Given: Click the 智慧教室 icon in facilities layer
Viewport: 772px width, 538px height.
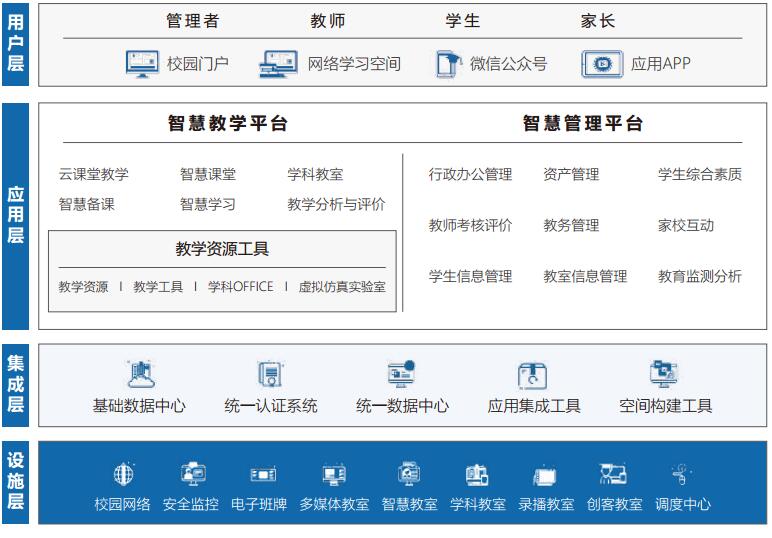Looking at the screenshot, I should pos(409,474).
